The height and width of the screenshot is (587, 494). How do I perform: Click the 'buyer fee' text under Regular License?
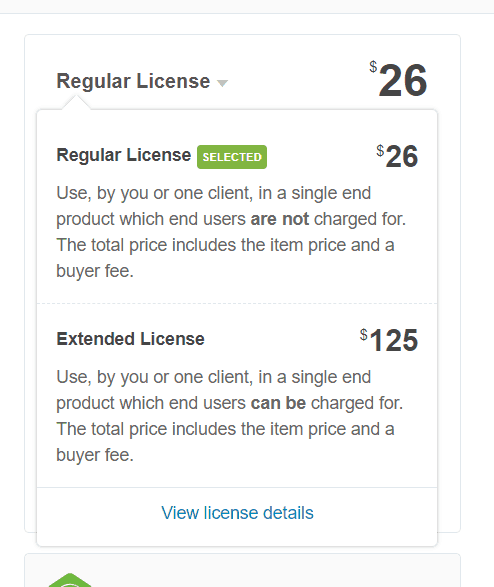point(95,271)
